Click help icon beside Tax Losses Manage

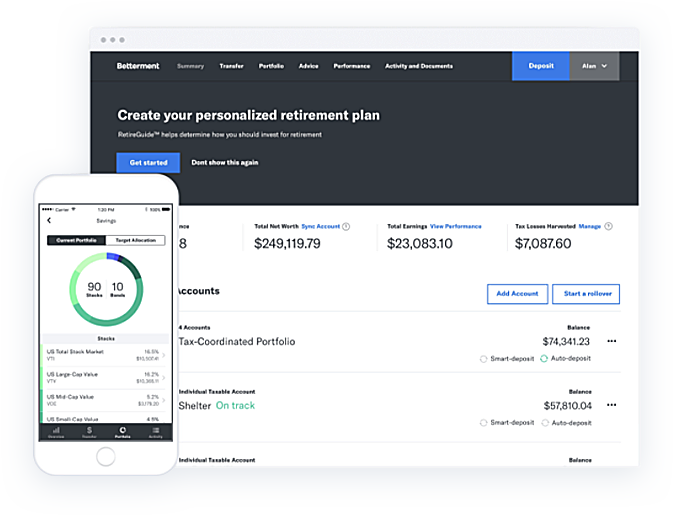[x=608, y=226]
